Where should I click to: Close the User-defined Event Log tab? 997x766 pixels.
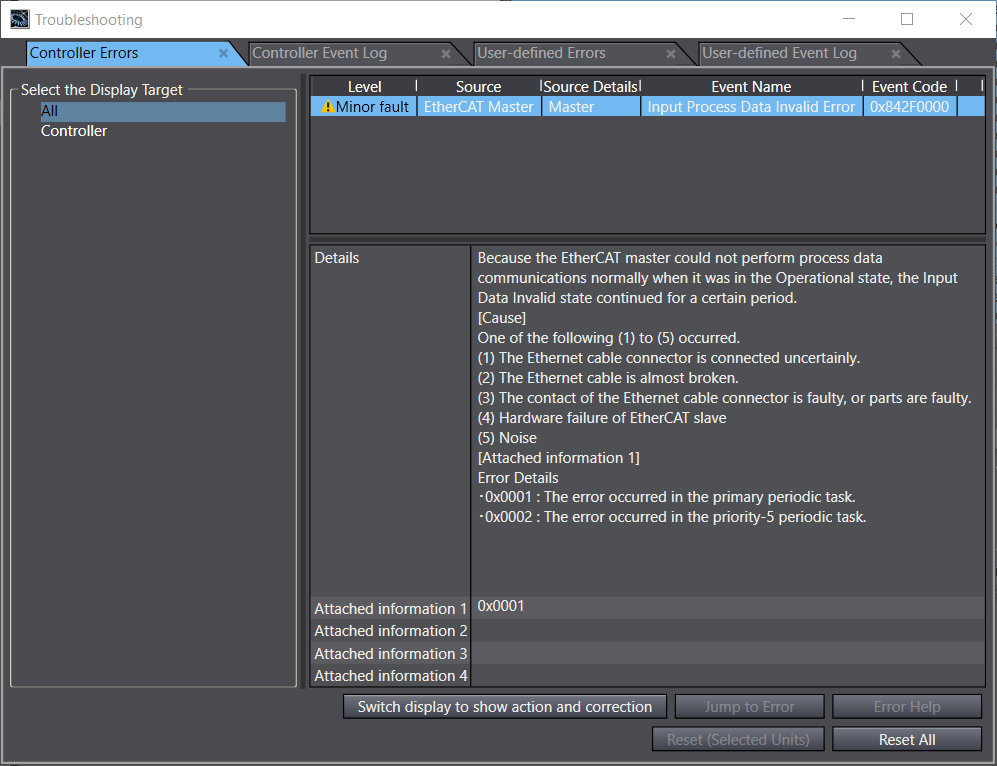896,54
